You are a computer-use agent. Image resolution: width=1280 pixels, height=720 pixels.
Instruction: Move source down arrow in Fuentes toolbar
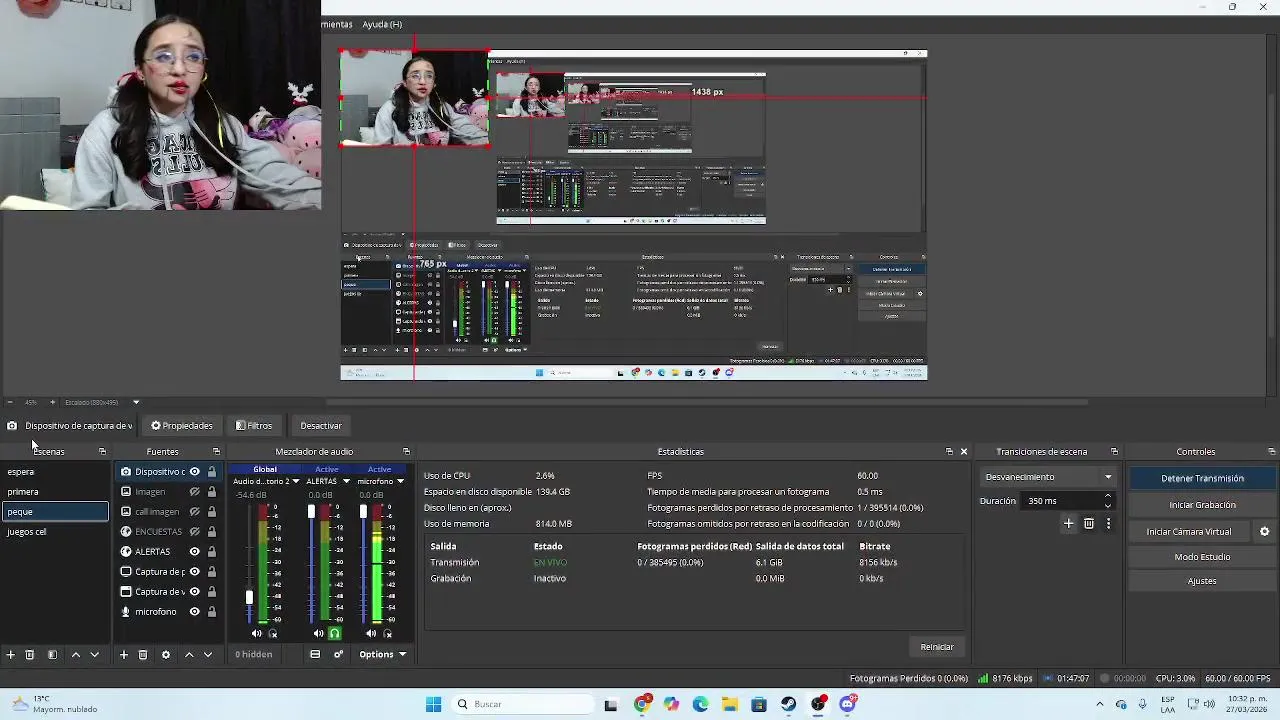(x=208, y=654)
